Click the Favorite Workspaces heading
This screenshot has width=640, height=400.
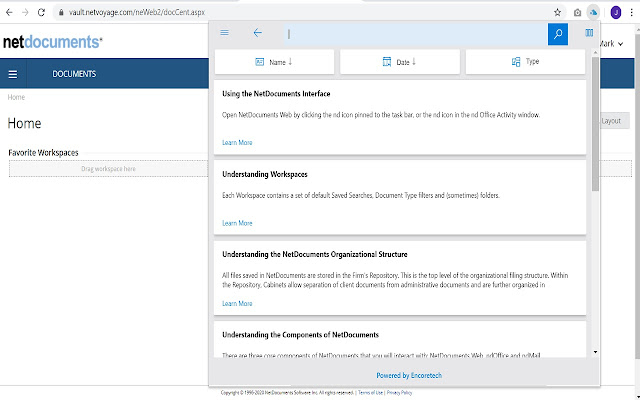pos(43,153)
